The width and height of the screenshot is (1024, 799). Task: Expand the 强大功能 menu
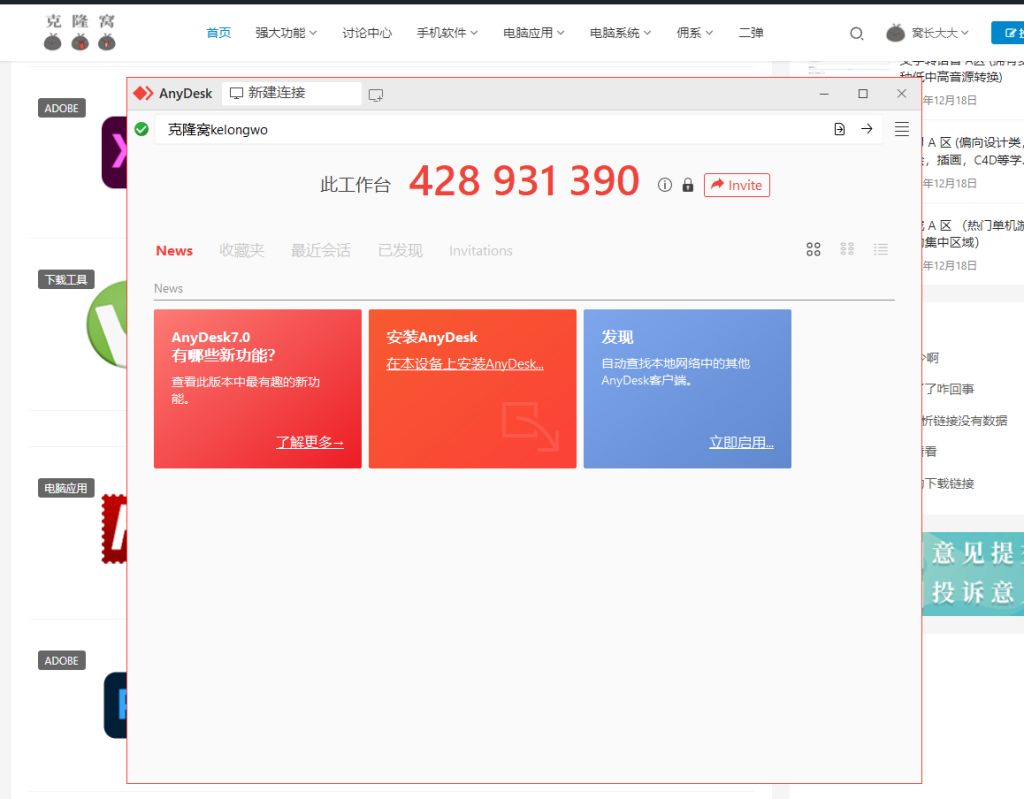pos(286,33)
